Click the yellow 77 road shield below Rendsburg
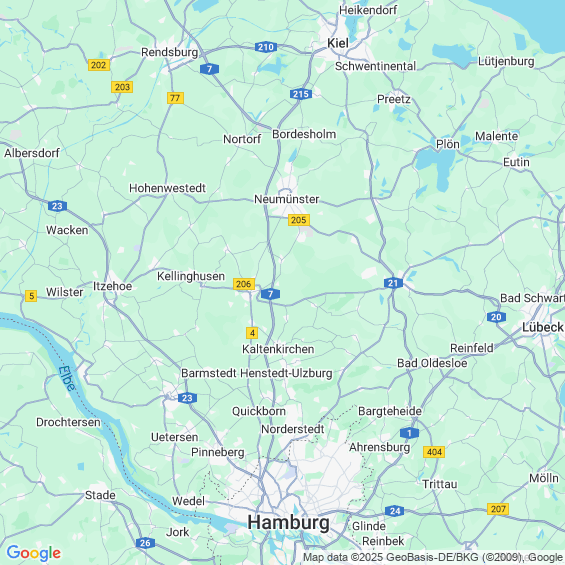The width and height of the screenshot is (565, 565). [175, 98]
